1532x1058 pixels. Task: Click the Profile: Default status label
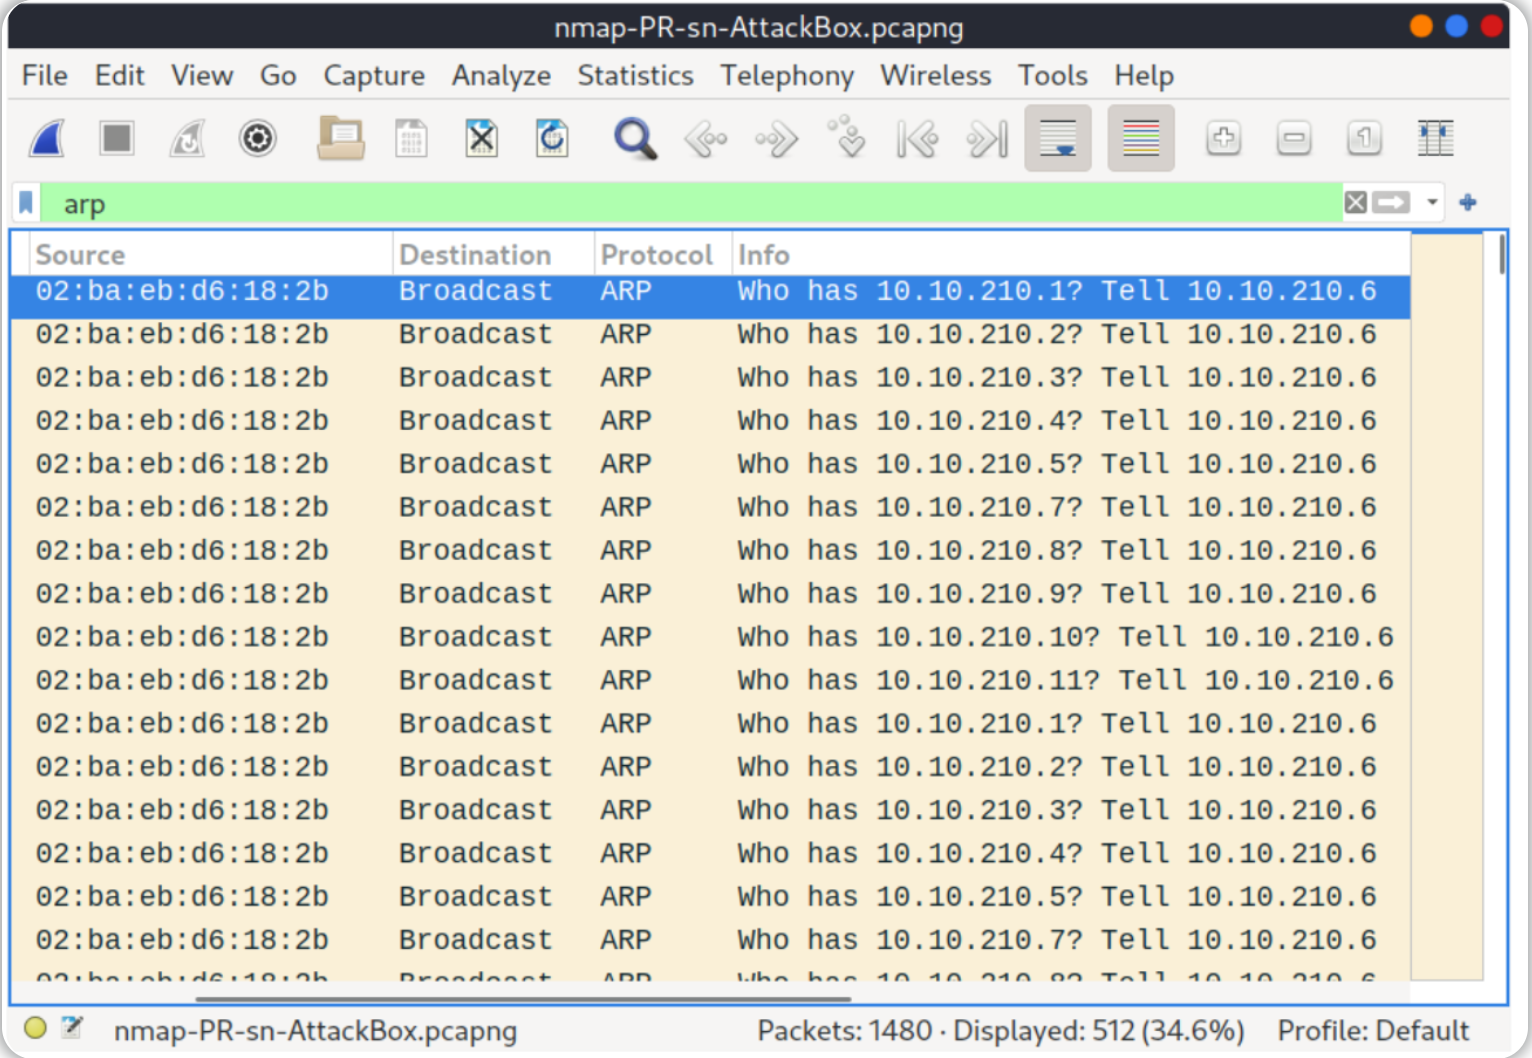pos(1373,1030)
